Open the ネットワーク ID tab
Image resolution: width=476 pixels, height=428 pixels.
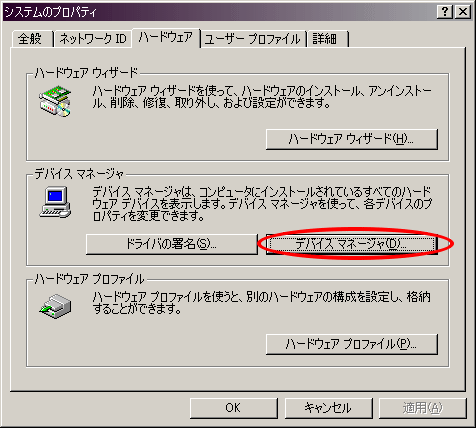(x=92, y=39)
